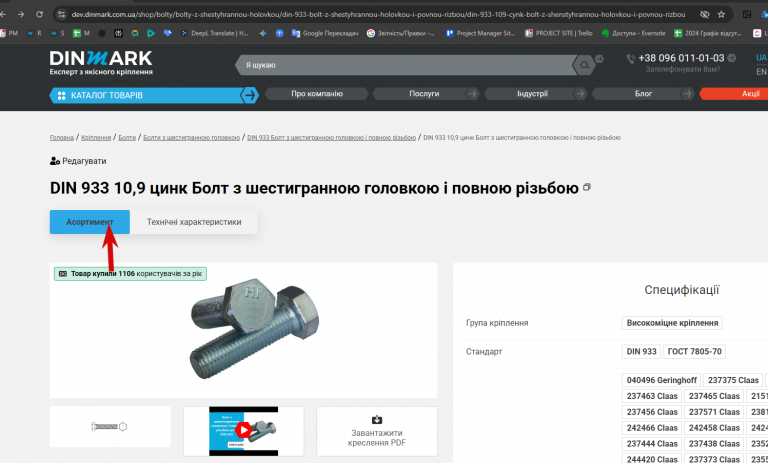Open Про компанію menu item
Screen dimensions: 768x463
[x=317, y=94]
